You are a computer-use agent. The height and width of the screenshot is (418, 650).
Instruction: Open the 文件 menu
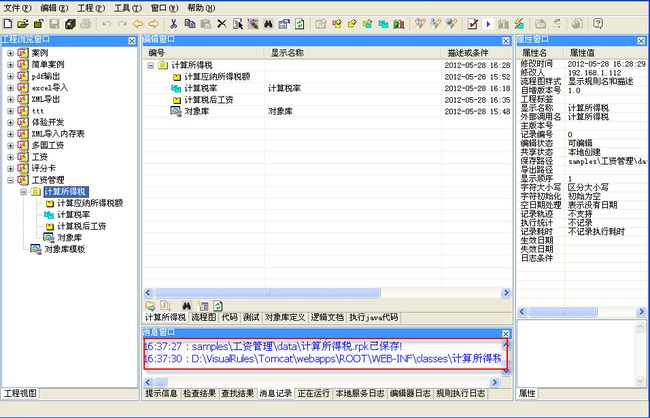point(17,8)
